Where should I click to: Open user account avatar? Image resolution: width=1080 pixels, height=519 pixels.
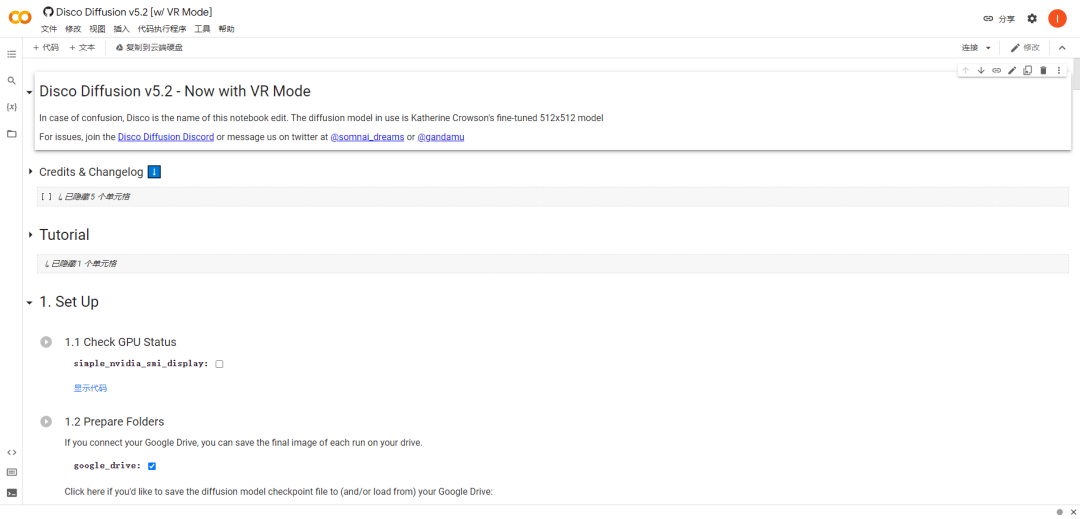(1057, 19)
